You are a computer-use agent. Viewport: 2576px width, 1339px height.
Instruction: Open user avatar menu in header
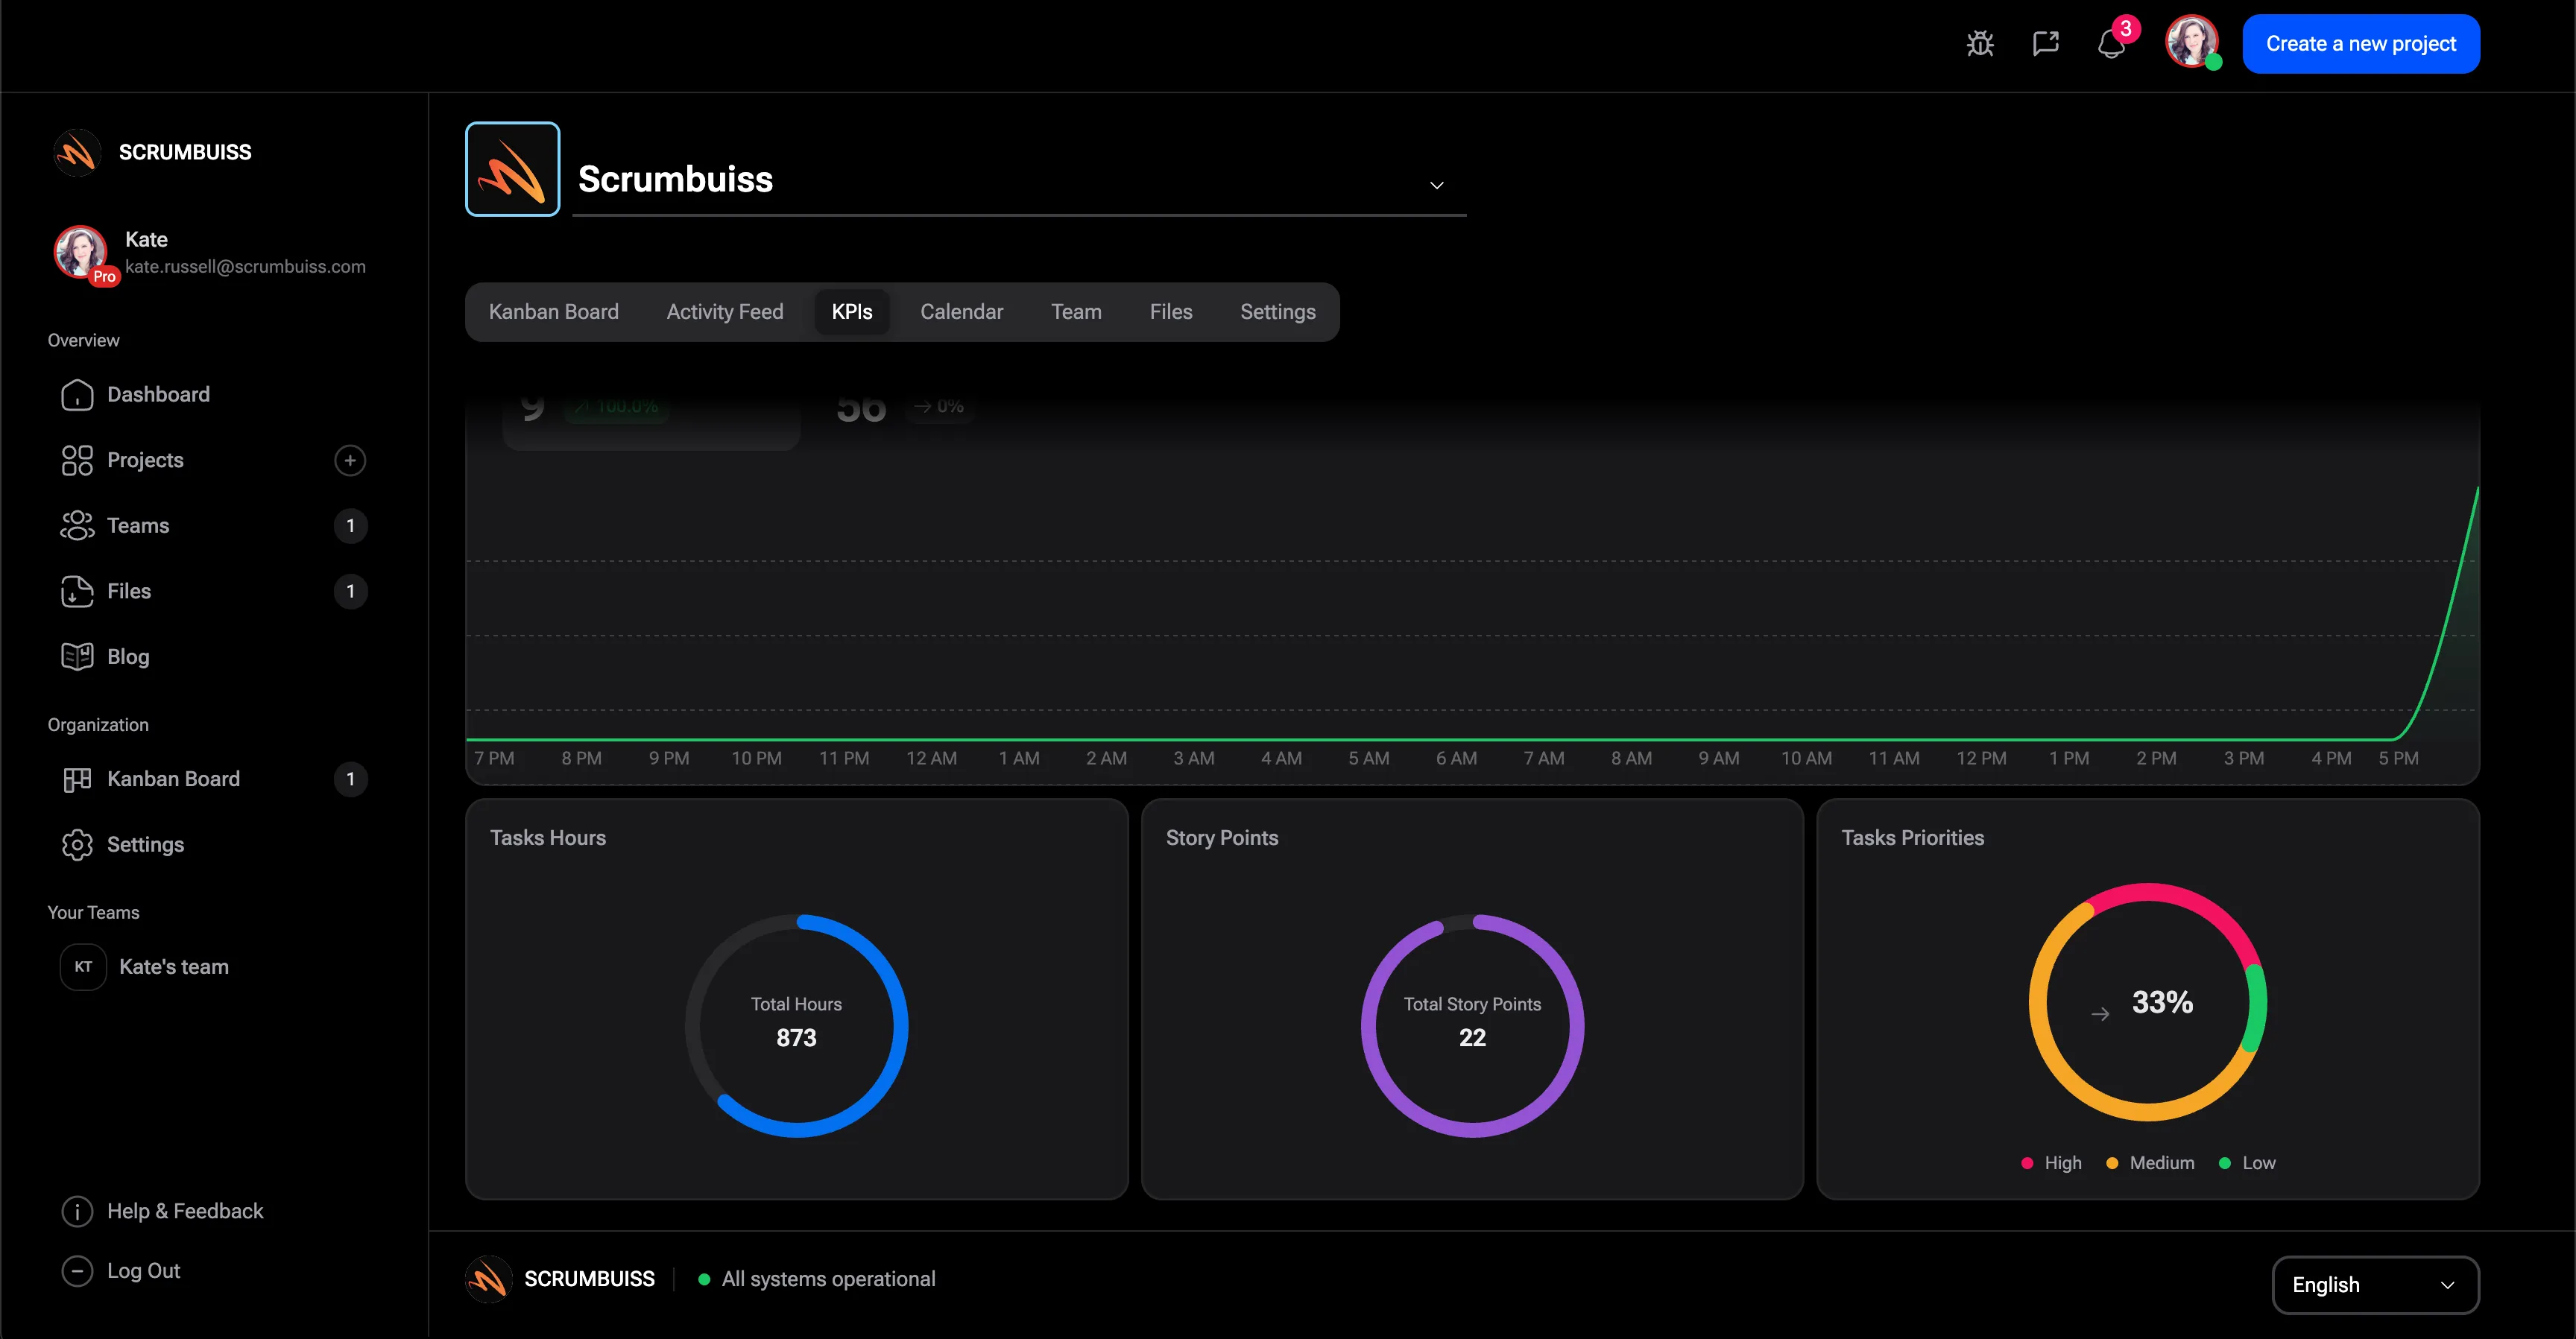pyautogui.click(x=2191, y=42)
